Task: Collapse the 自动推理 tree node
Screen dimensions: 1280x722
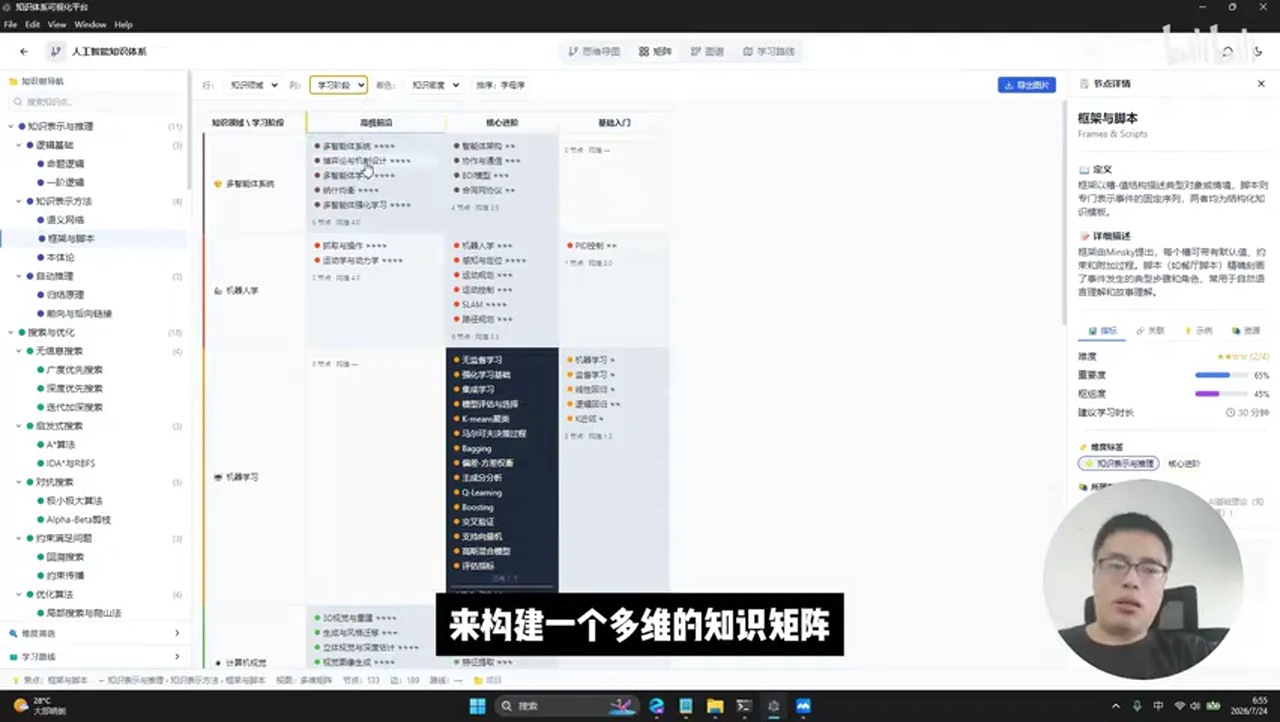Action: tap(19, 276)
